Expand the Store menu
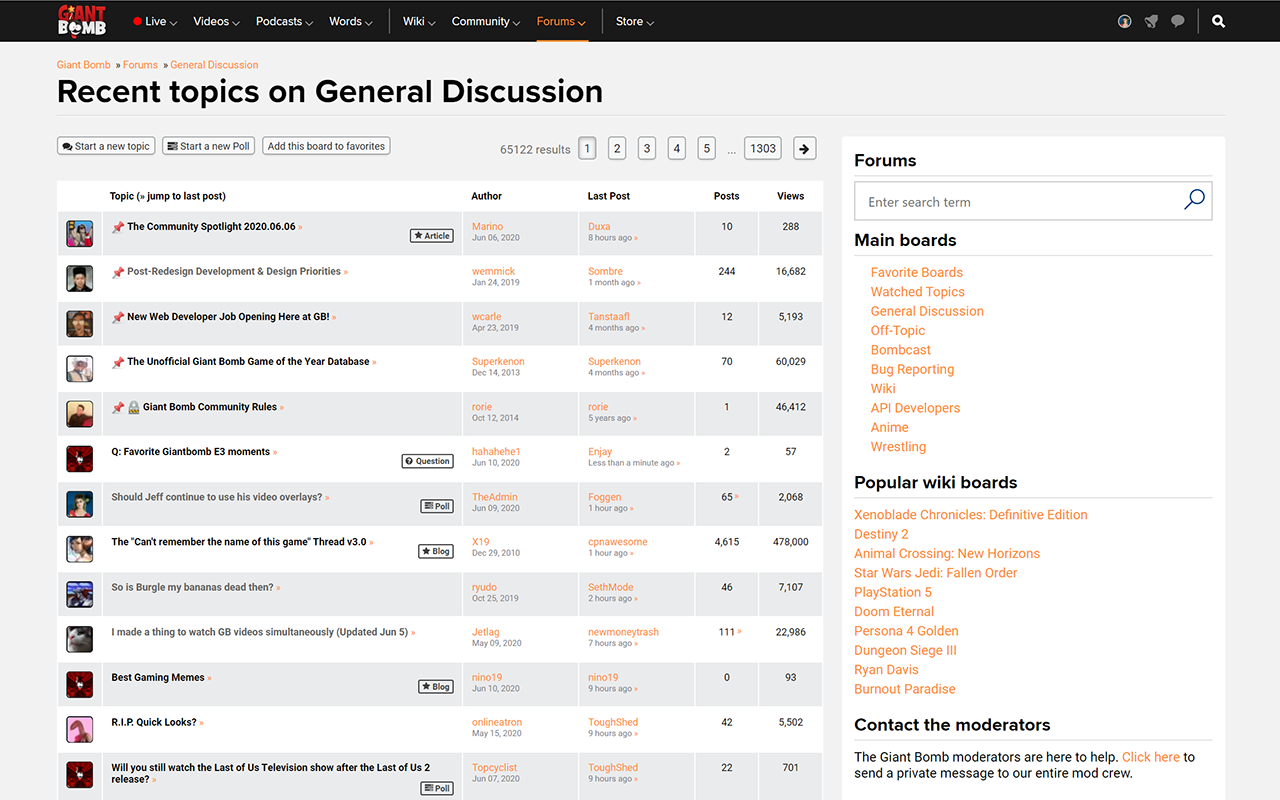The height and width of the screenshot is (800, 1280). pyautogui.click(x=635, y=21)
